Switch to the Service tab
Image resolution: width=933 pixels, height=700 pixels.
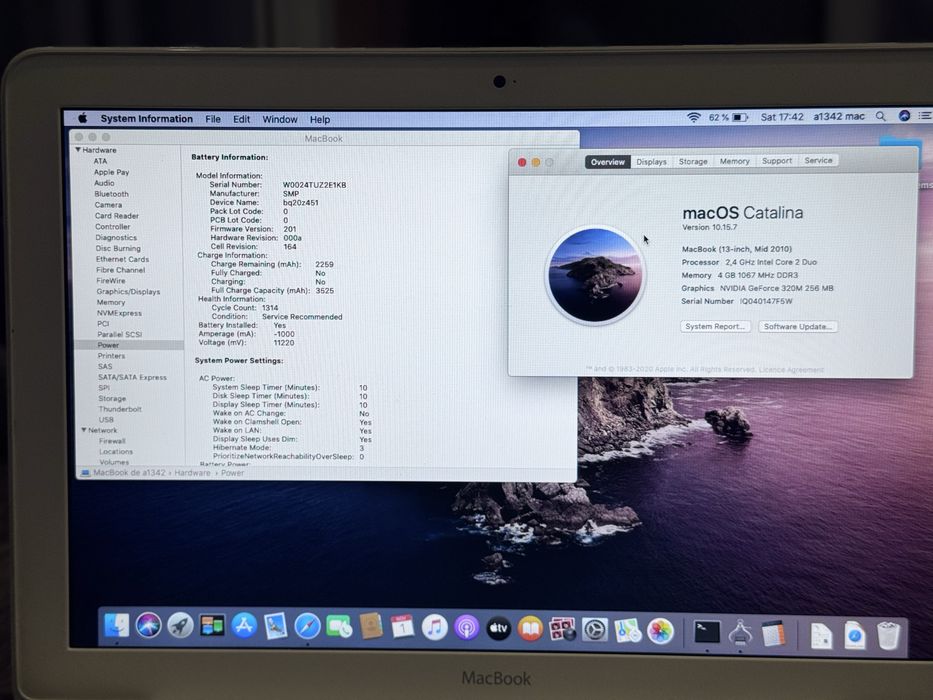click(818, 160)
